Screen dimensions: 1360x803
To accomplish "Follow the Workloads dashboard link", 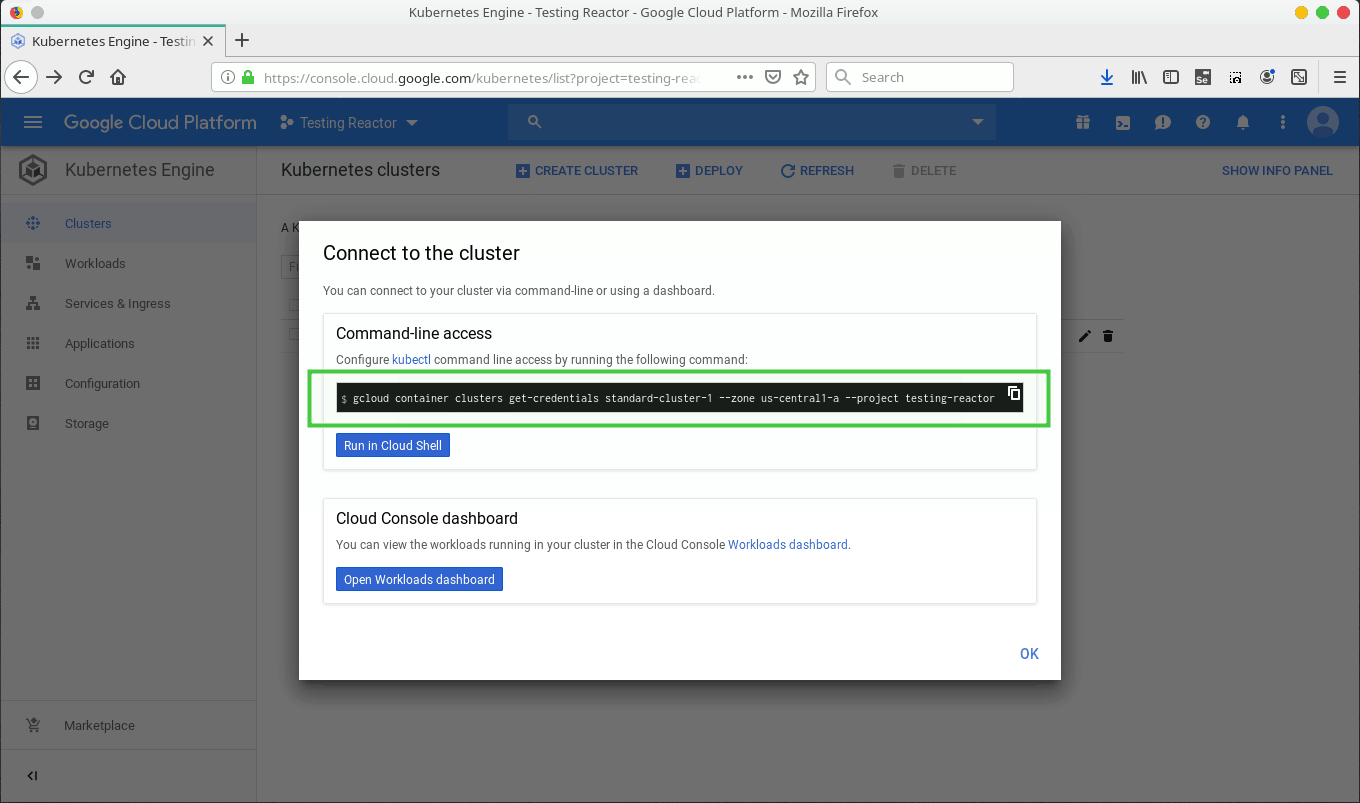I will (x=788, y=545).
